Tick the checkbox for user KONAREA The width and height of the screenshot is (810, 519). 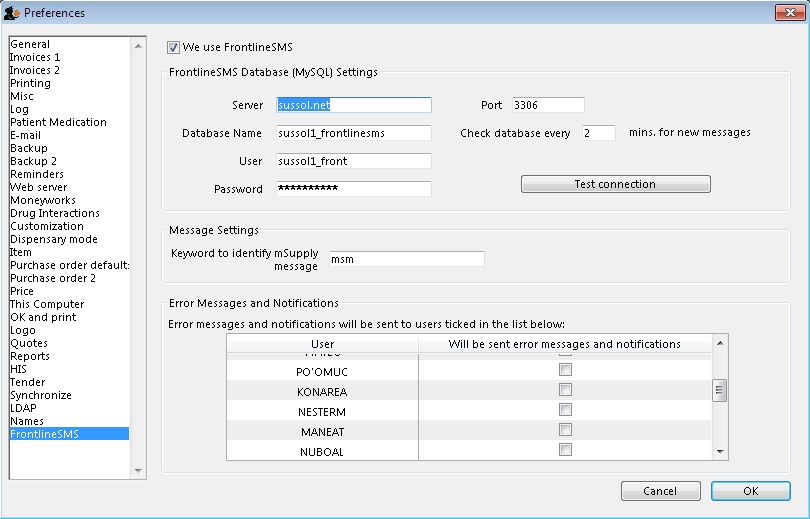tap(565, 390)
